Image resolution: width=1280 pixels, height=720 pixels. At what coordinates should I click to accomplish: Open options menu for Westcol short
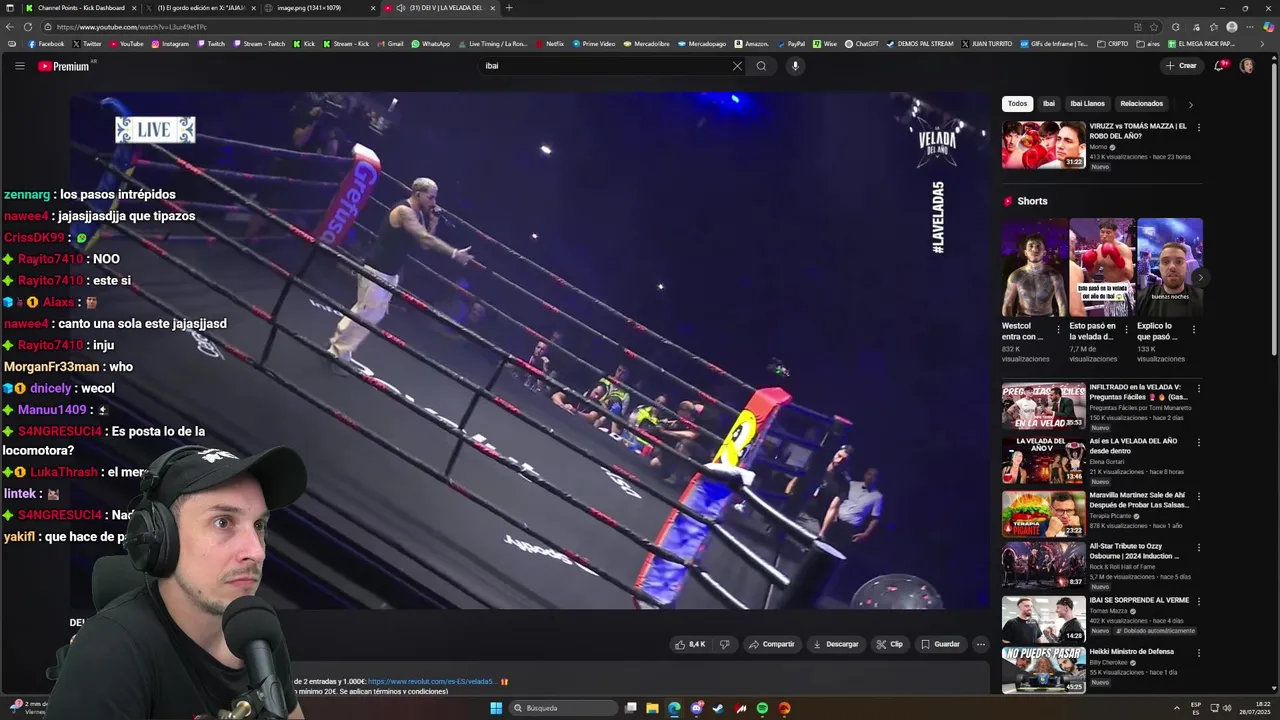(1058, 329)
